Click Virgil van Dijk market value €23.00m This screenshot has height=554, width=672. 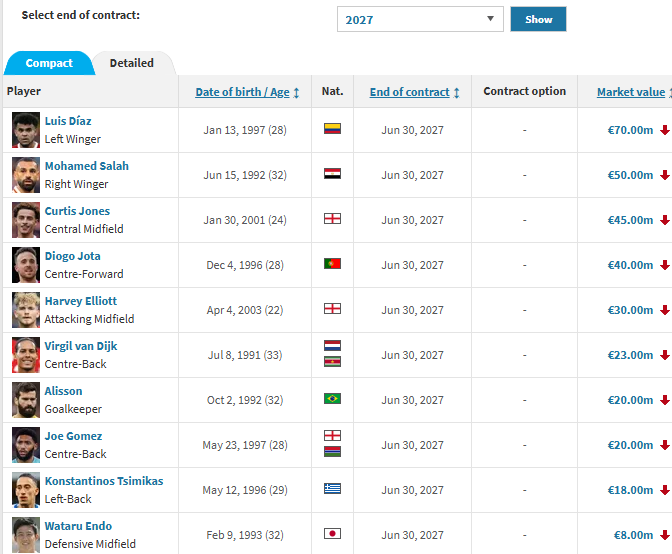tap(630, 355)
